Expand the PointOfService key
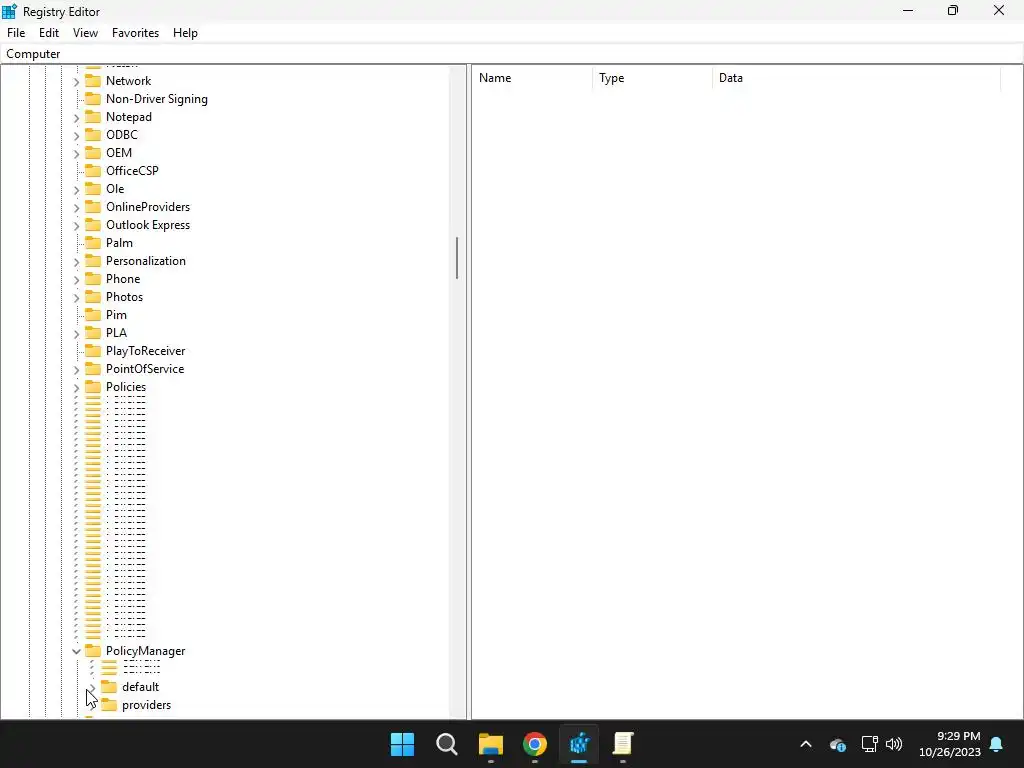Screen dimensions: 1024x768 click(76, 370)
